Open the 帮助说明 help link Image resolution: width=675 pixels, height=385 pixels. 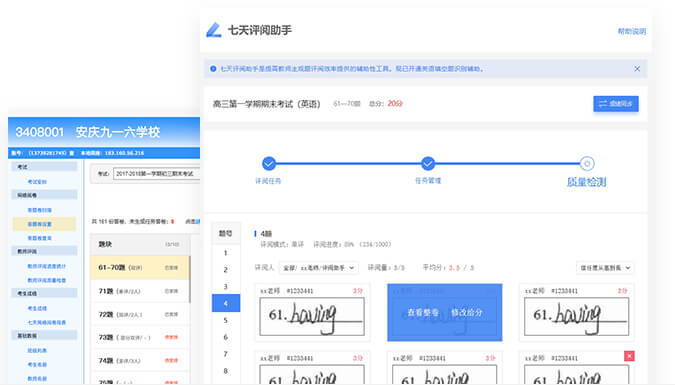[632, 31]
